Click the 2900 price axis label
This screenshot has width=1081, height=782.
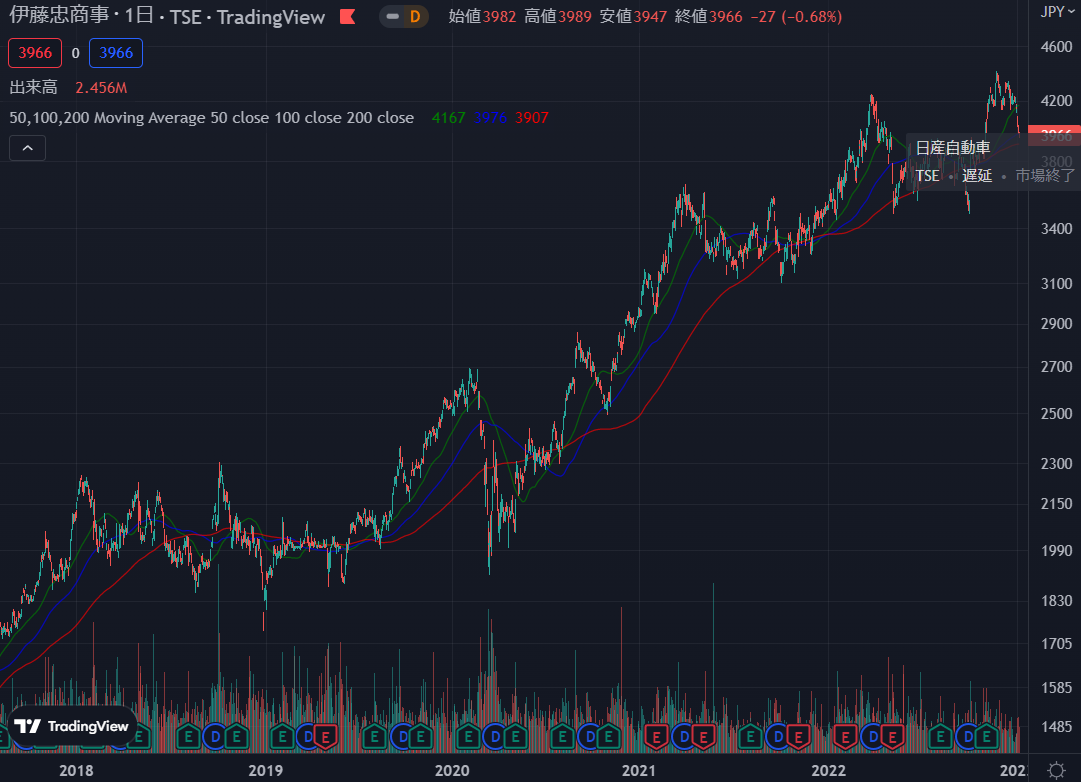(1056, 323)
